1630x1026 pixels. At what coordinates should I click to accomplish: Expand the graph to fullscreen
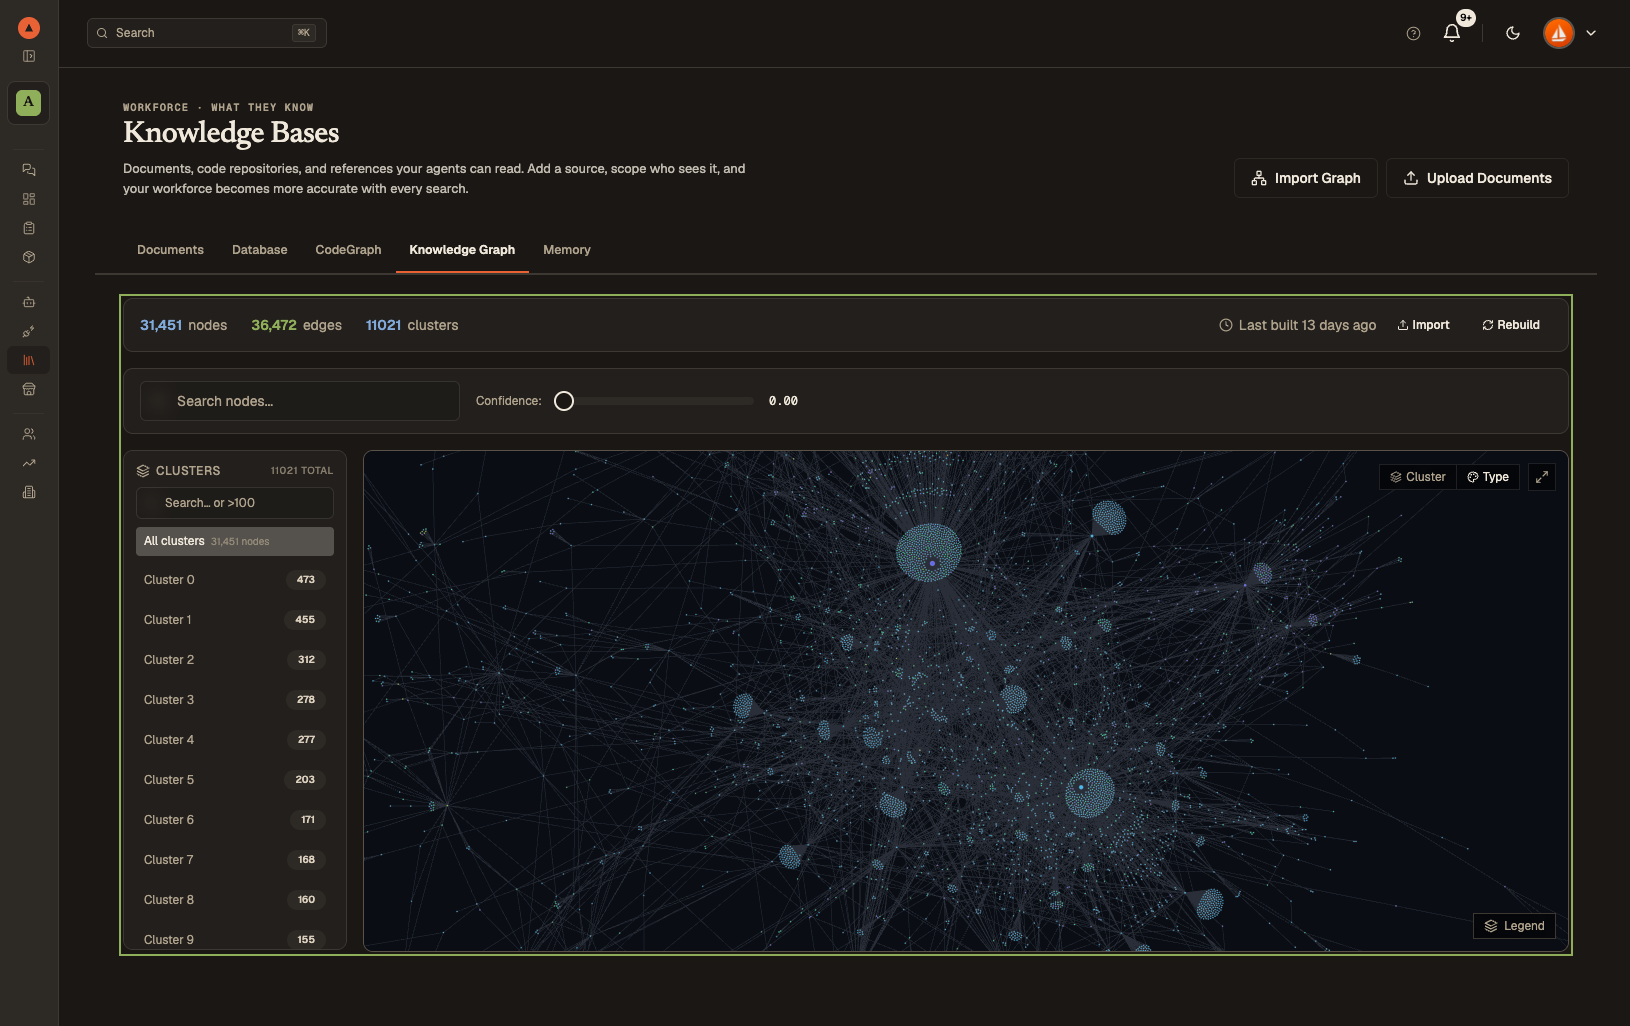[x=1542, y=477]
